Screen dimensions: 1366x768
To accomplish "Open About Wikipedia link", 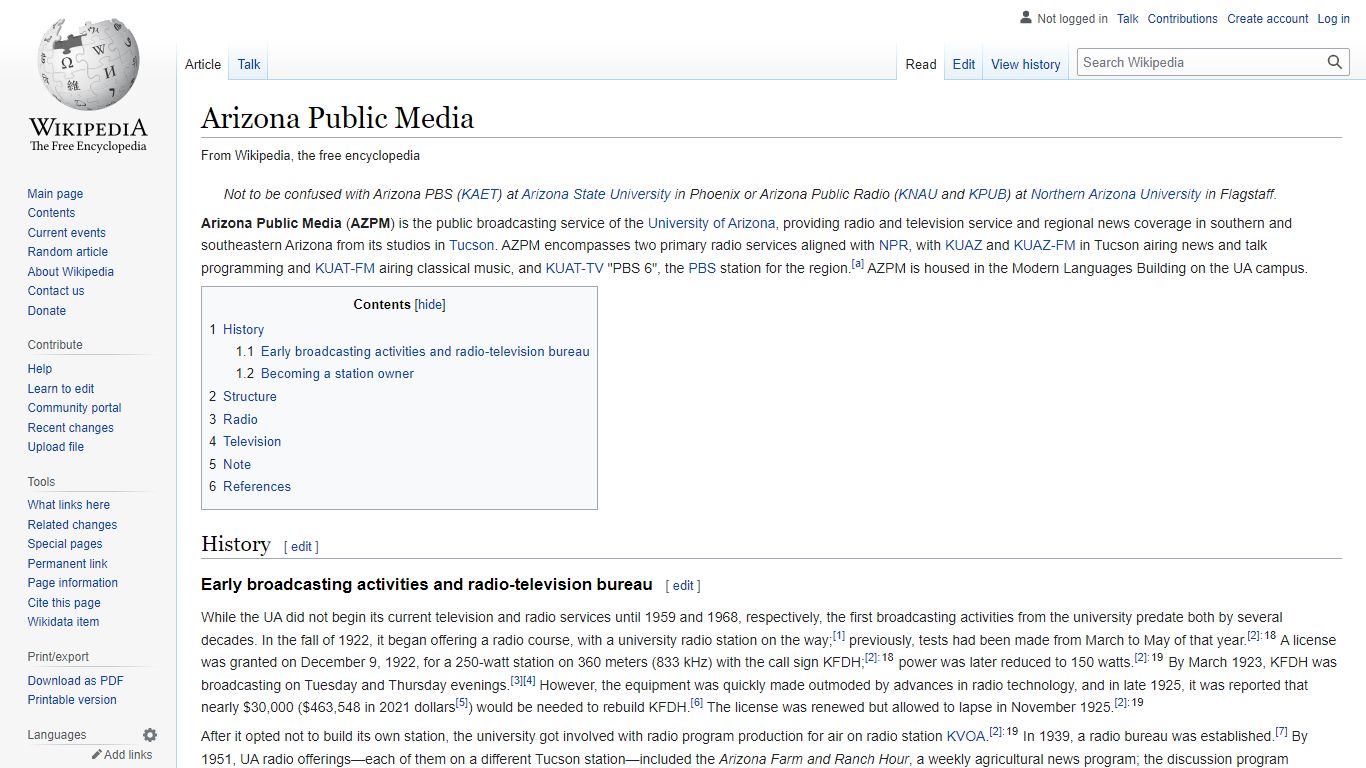I will [71, 272].
